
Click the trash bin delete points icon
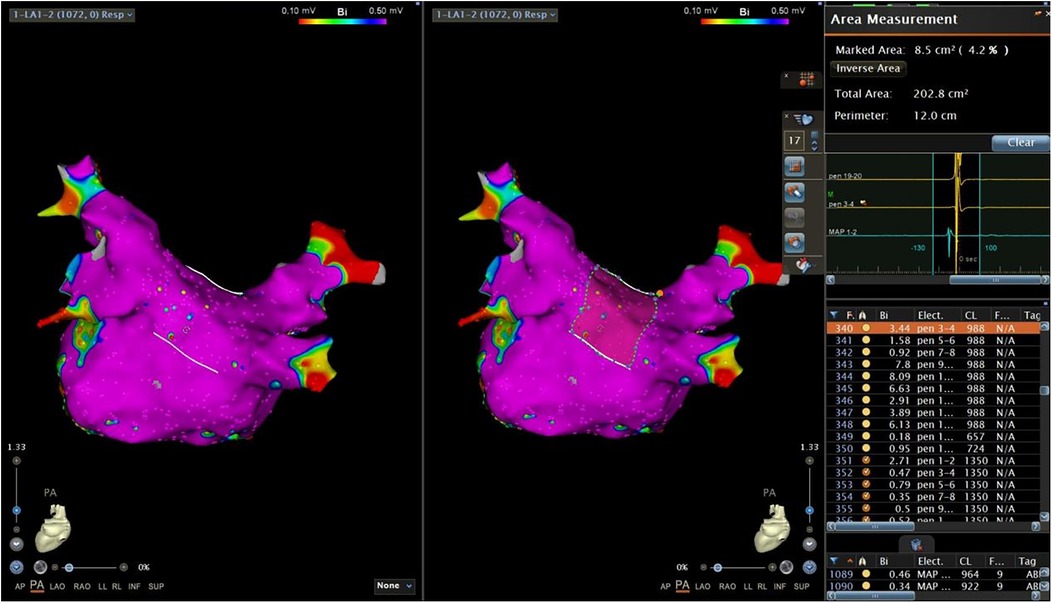[916, 544]
